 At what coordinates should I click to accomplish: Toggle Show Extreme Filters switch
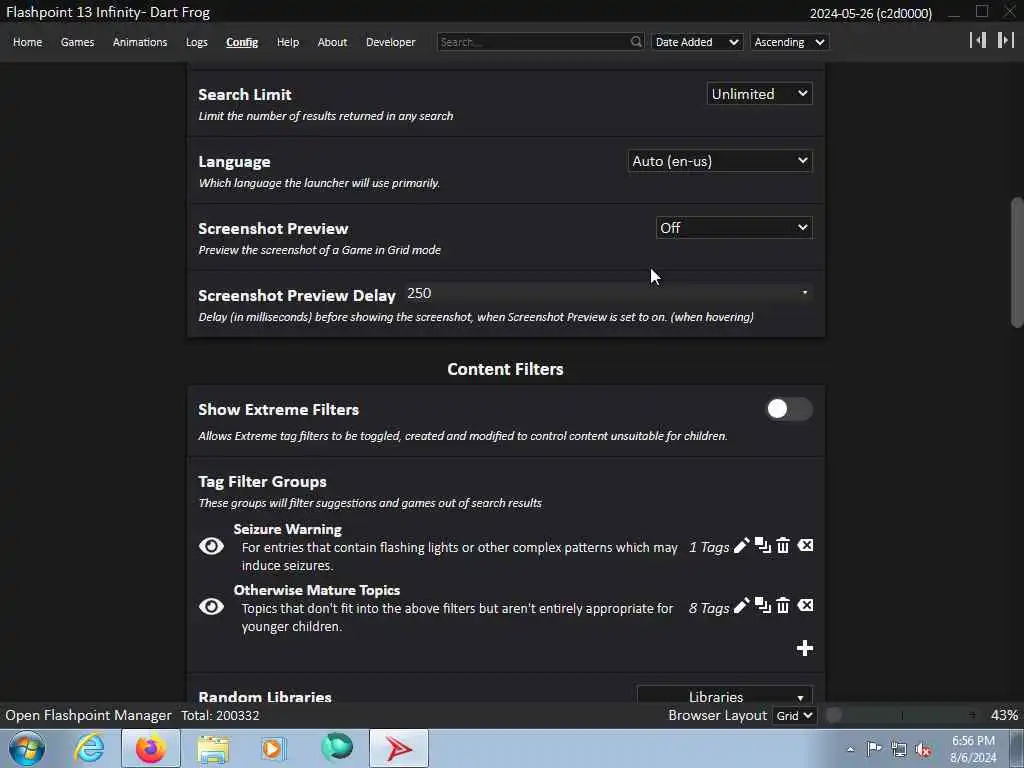point(788,409)
